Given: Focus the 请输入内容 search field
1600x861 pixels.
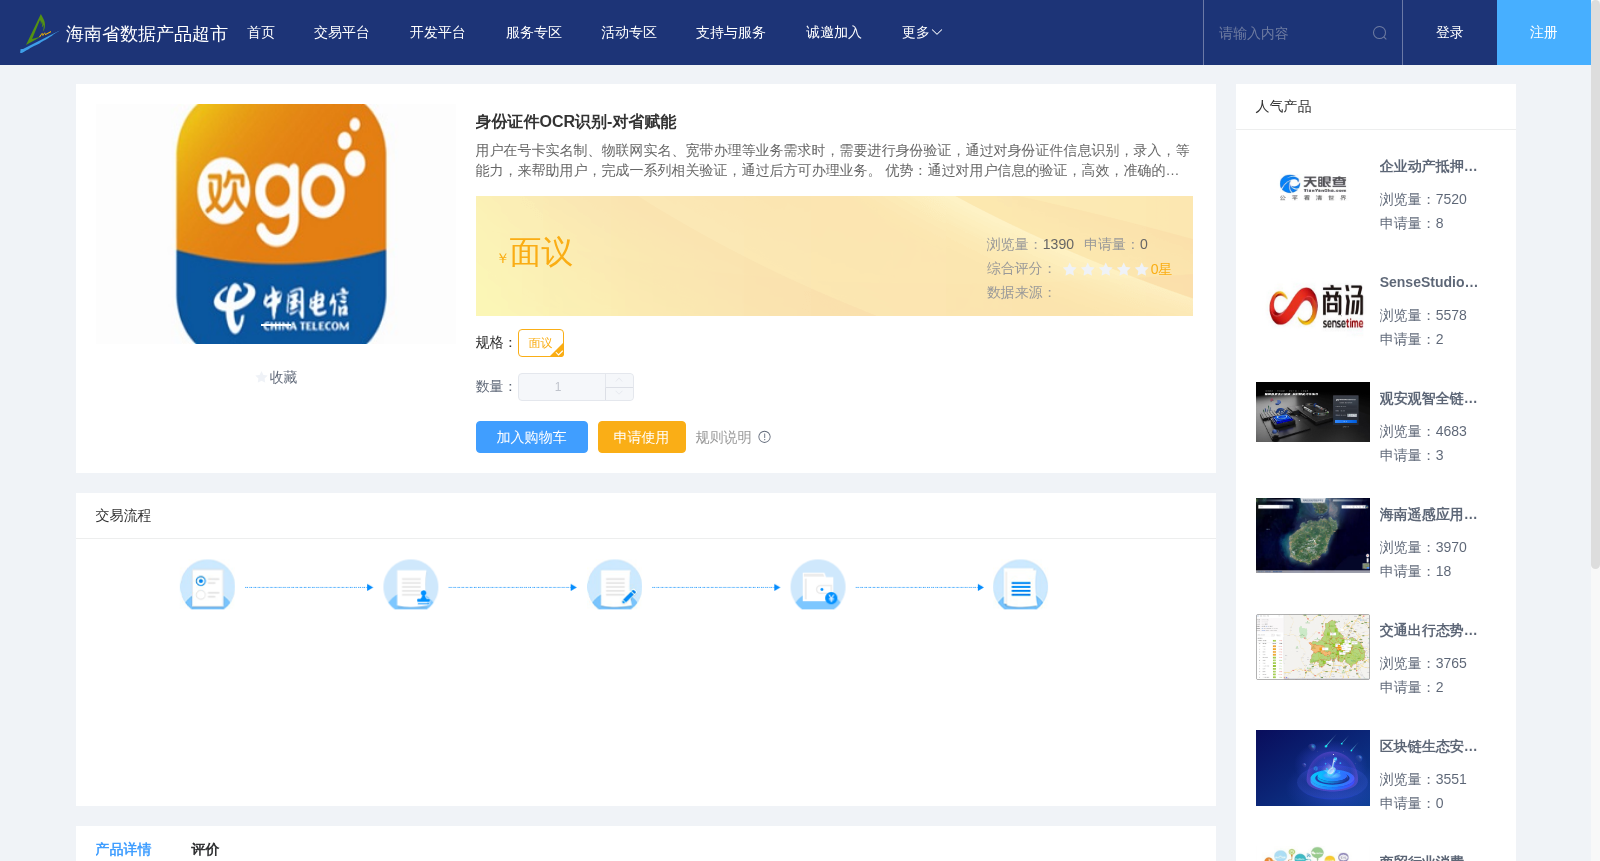Looking at the screenshot, I should 1290,33.
